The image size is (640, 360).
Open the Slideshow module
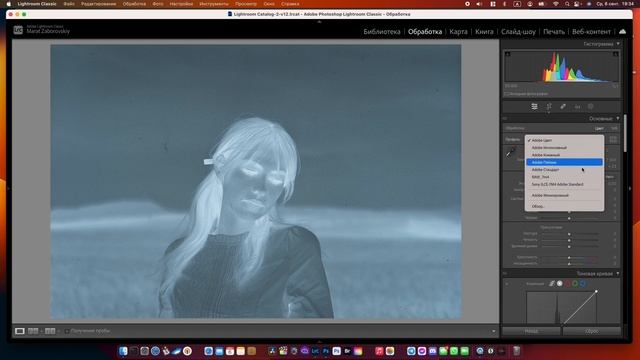518,31
